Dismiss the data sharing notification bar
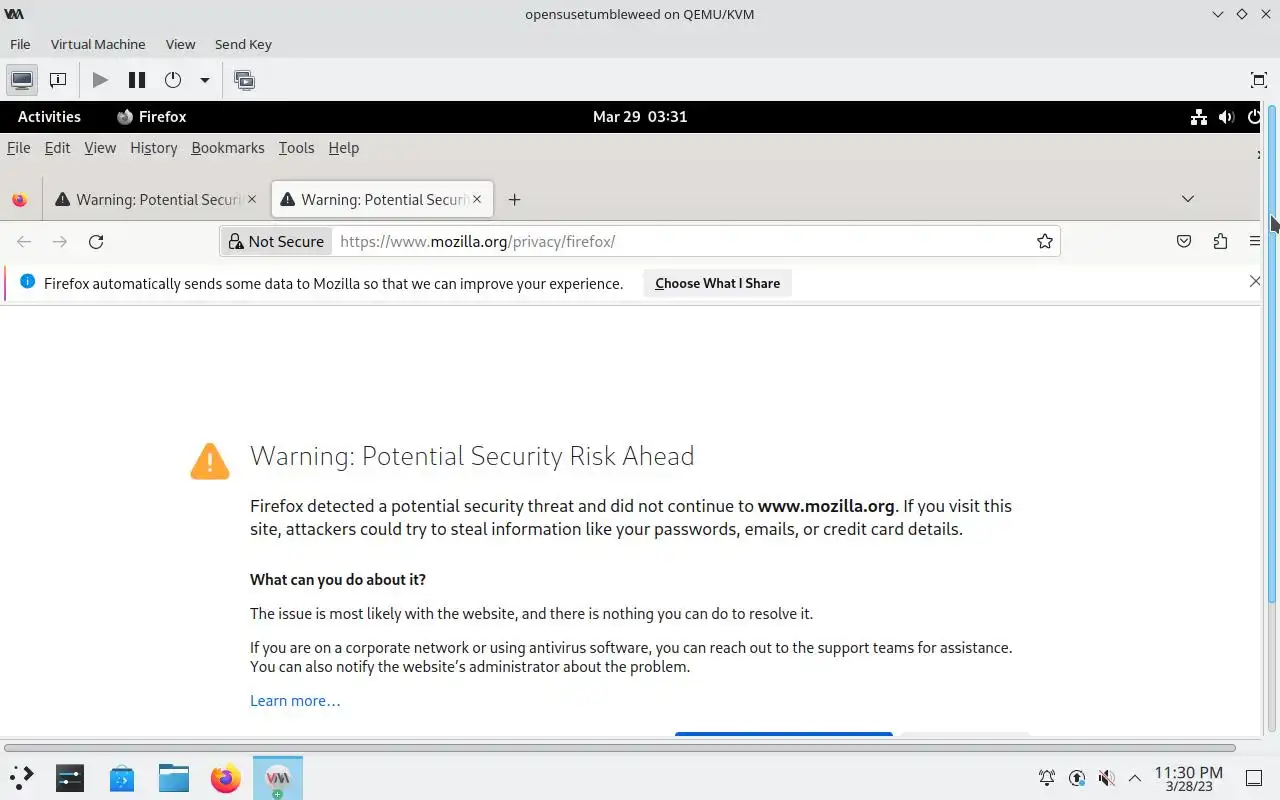This screenshot has height=800, width=1280. tap(1254, 282)
